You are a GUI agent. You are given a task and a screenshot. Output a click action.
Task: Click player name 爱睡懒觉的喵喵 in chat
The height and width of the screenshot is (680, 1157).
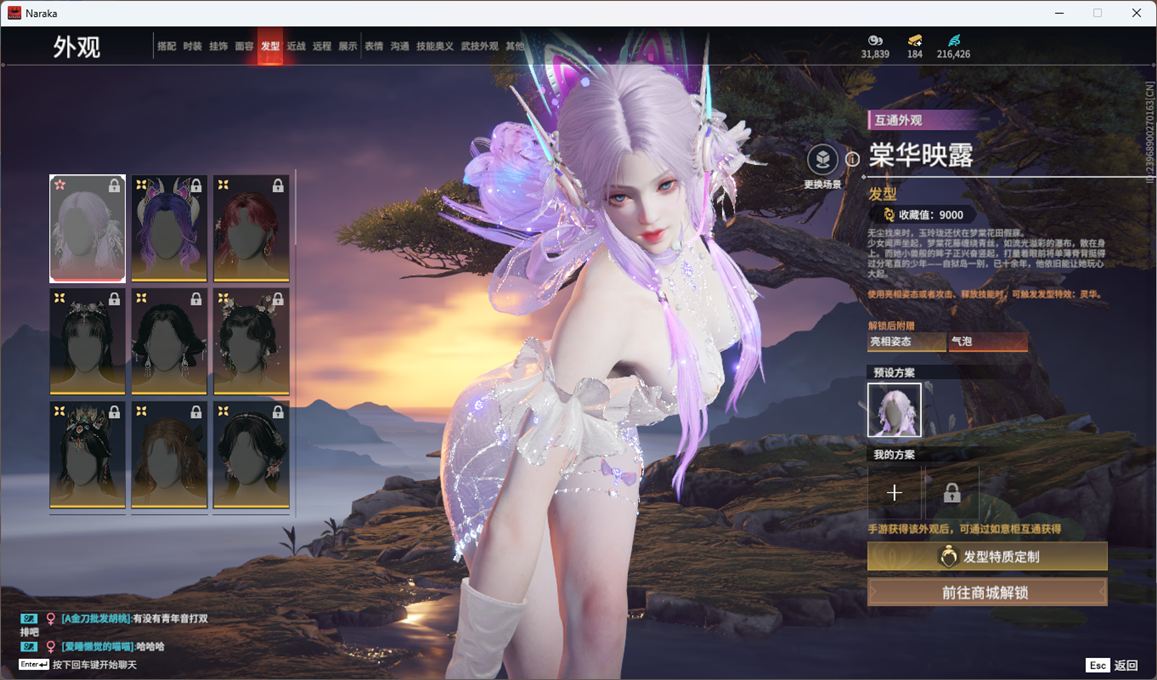(x=97, y=647)
